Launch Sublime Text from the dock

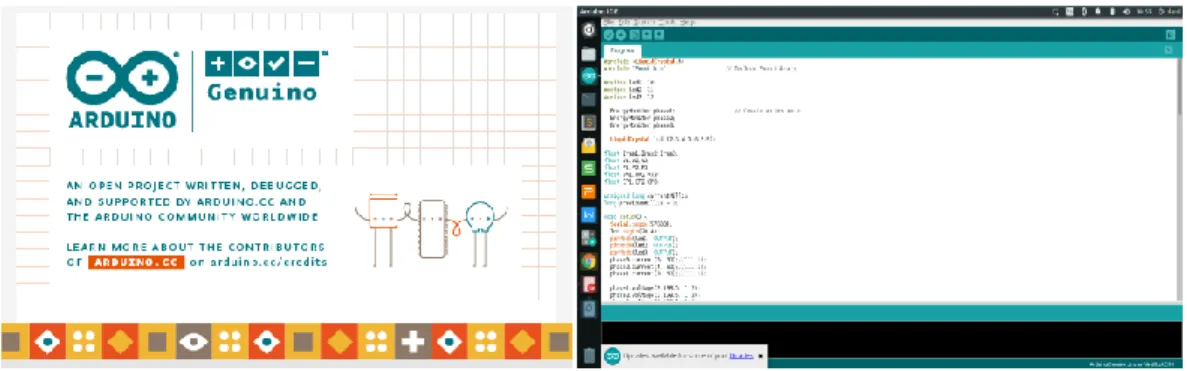588,123
